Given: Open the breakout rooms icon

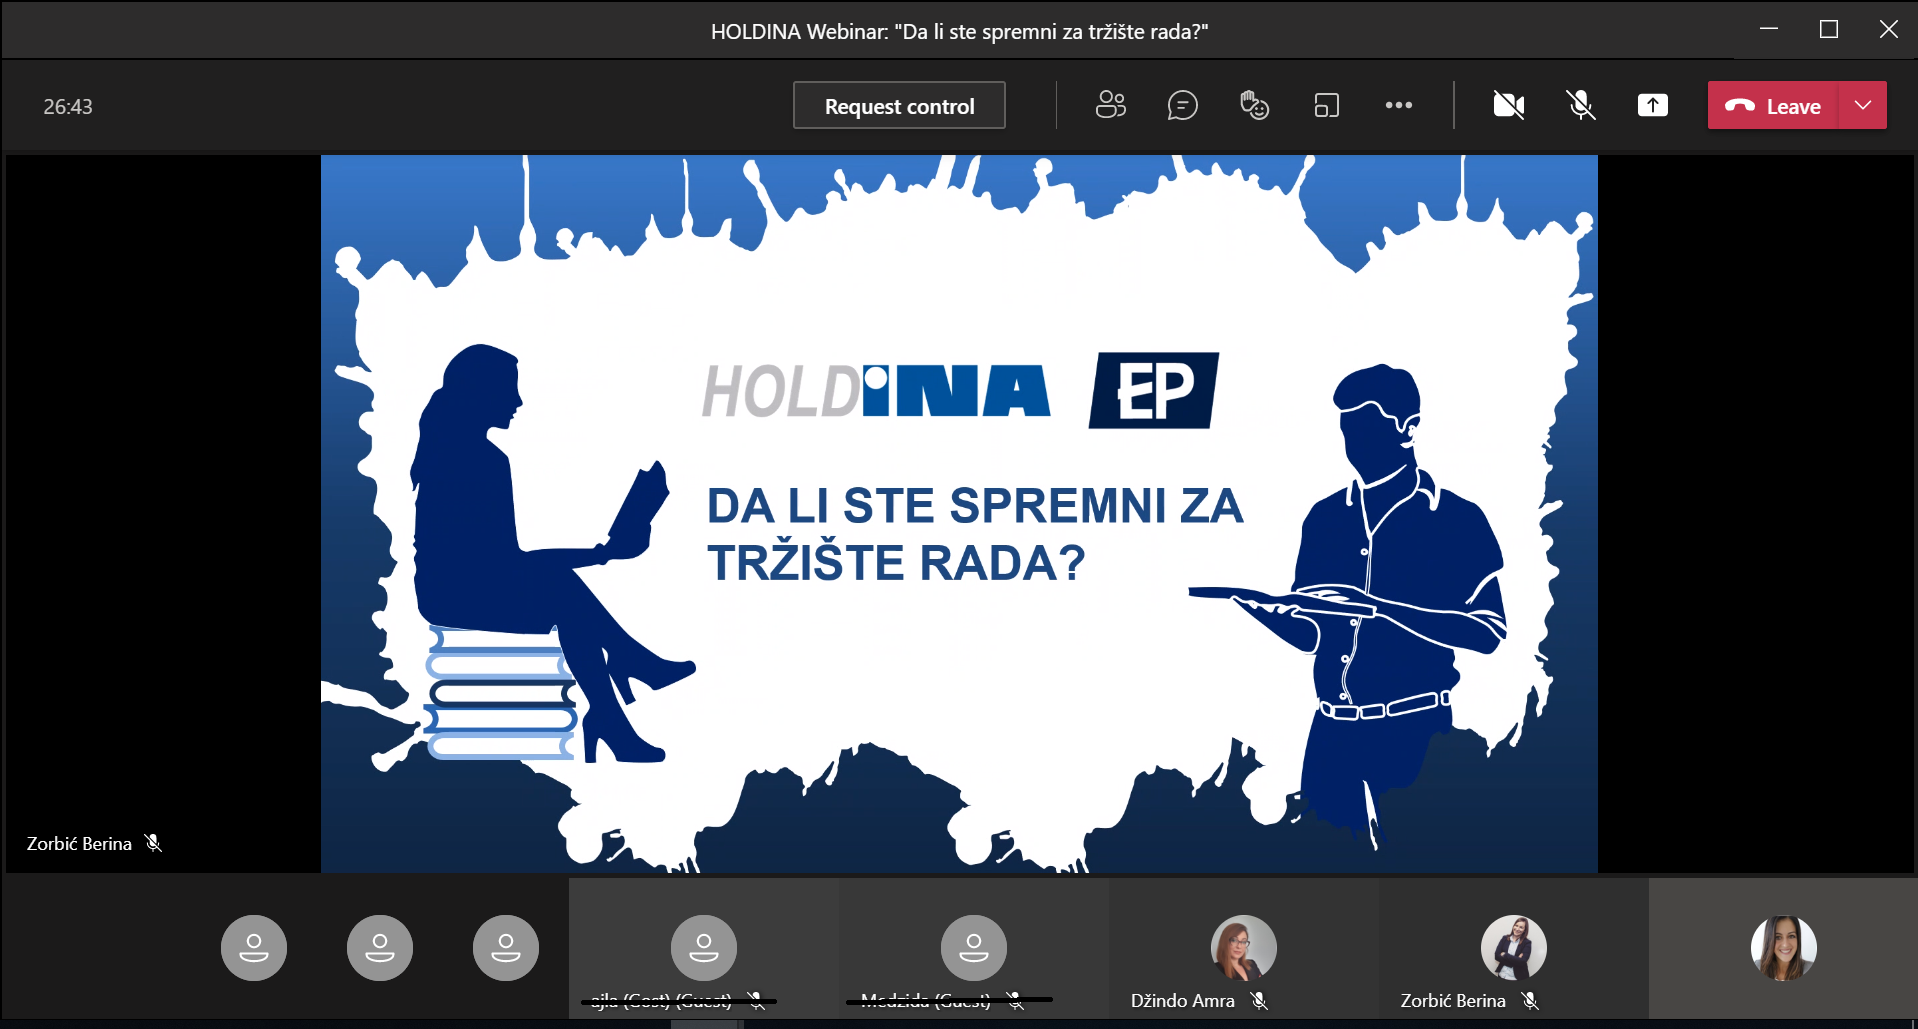Looking at the screenshot, I should (x=1326, y=105).
